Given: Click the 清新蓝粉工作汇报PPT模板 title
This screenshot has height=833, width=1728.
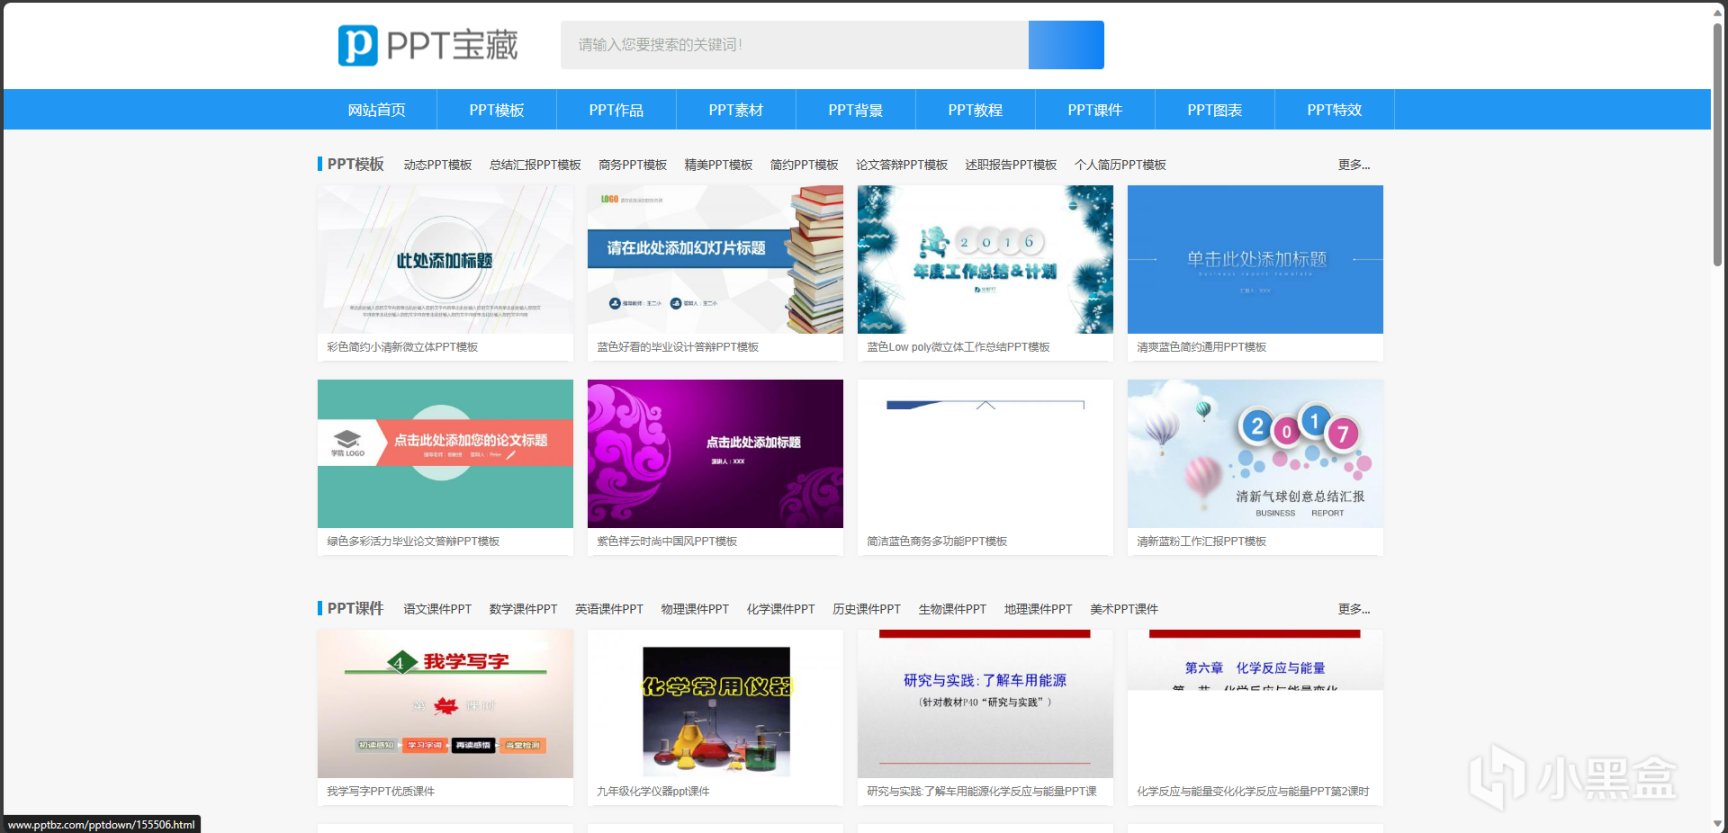Looking at the screenshot, I should click(1201, 541).
